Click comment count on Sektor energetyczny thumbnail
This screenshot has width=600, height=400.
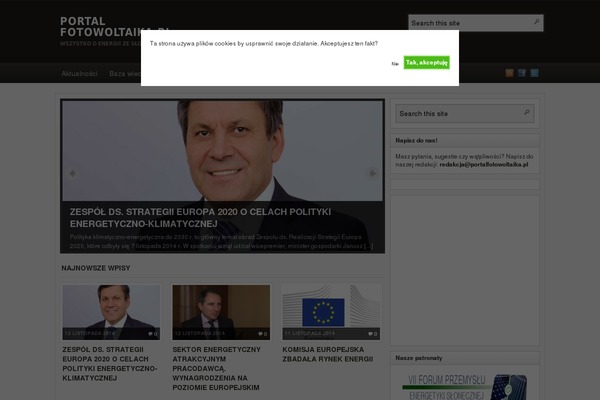point(263,334)
